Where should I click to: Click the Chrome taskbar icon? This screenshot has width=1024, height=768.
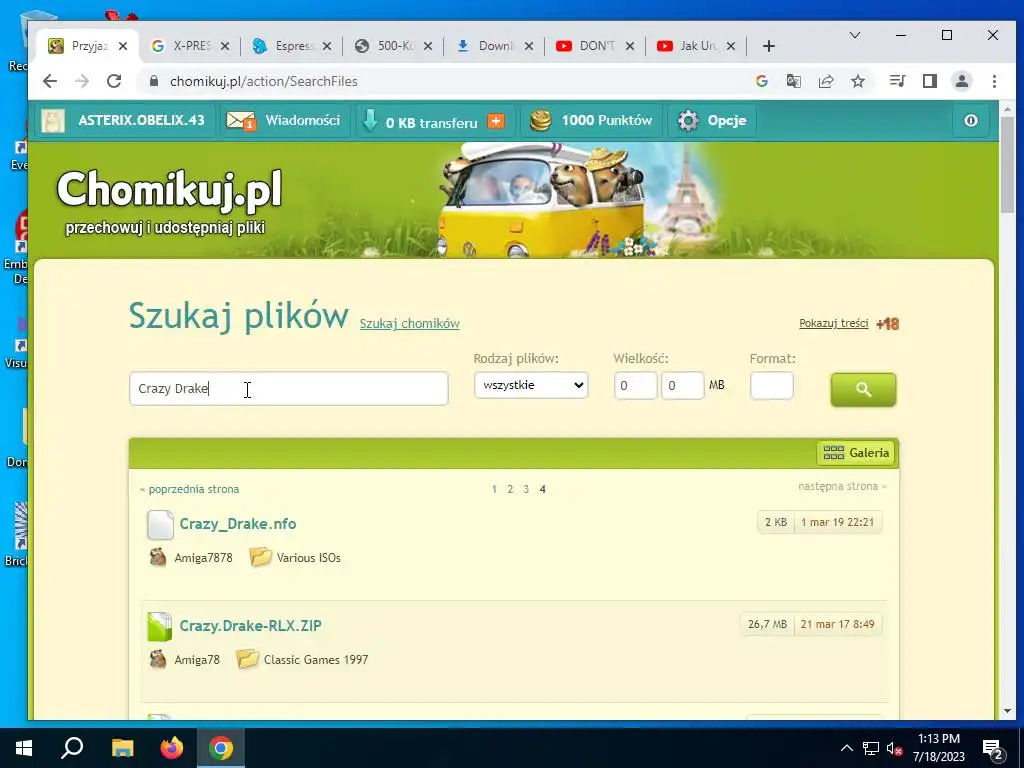click(x=221, y=748)
